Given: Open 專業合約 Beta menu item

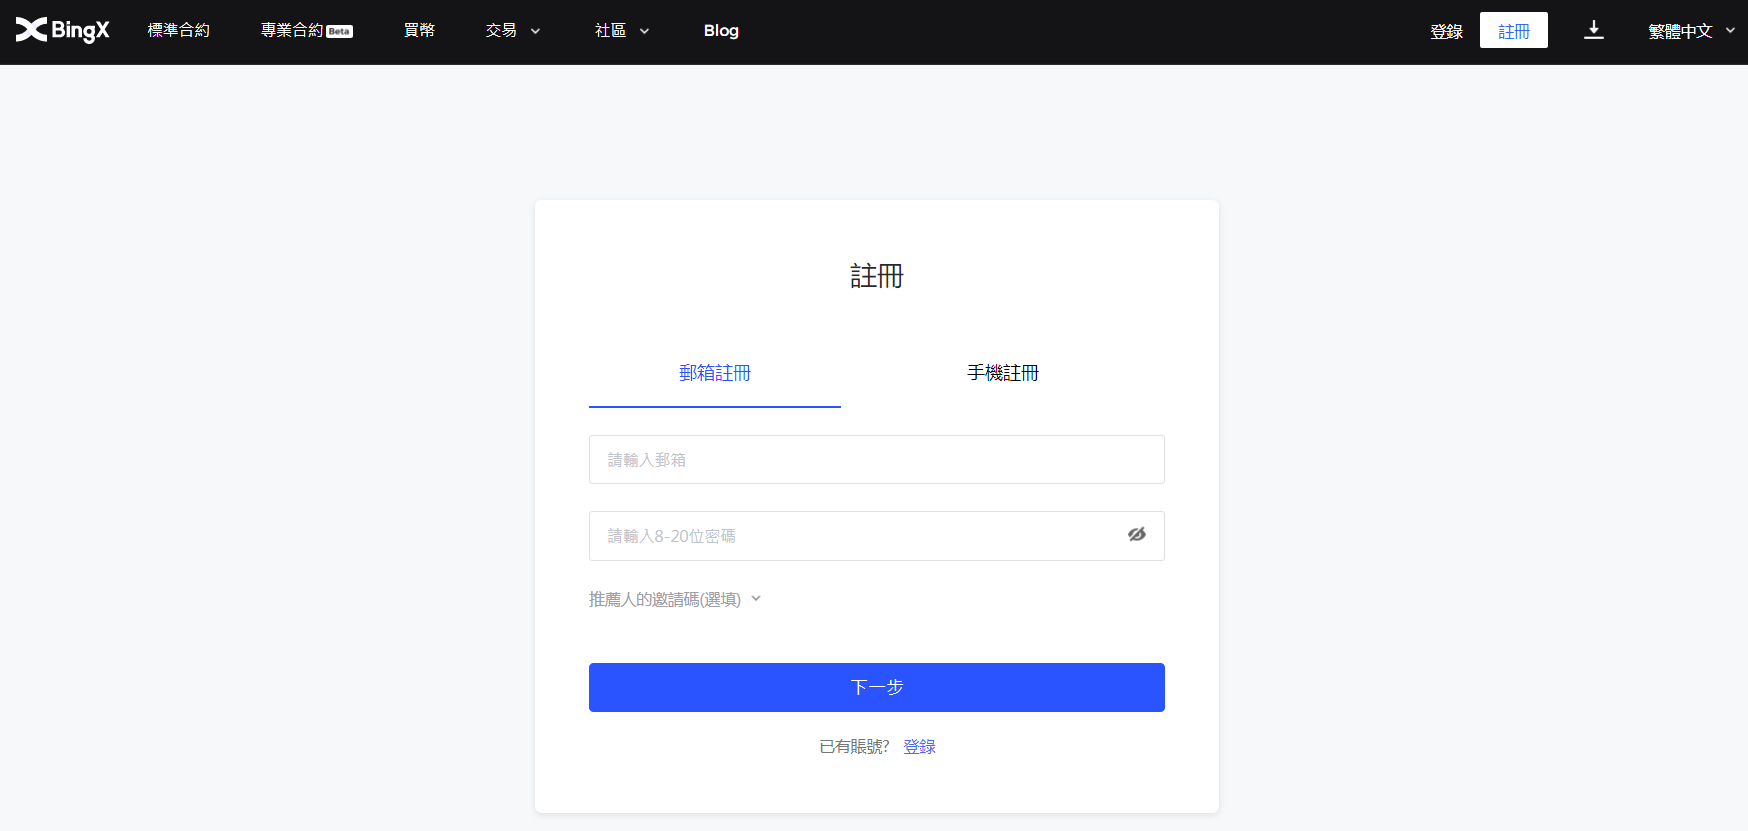Looking at the screenshot, I should (306, 30).
